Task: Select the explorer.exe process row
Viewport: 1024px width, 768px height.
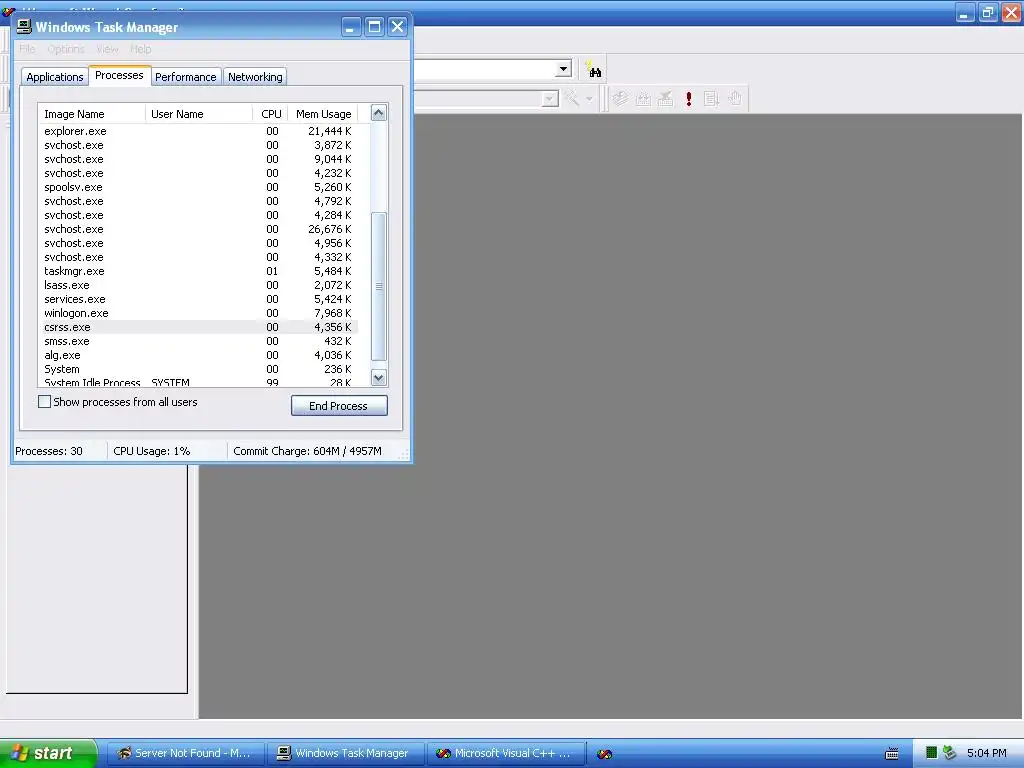Action: [x=198, y=131]
